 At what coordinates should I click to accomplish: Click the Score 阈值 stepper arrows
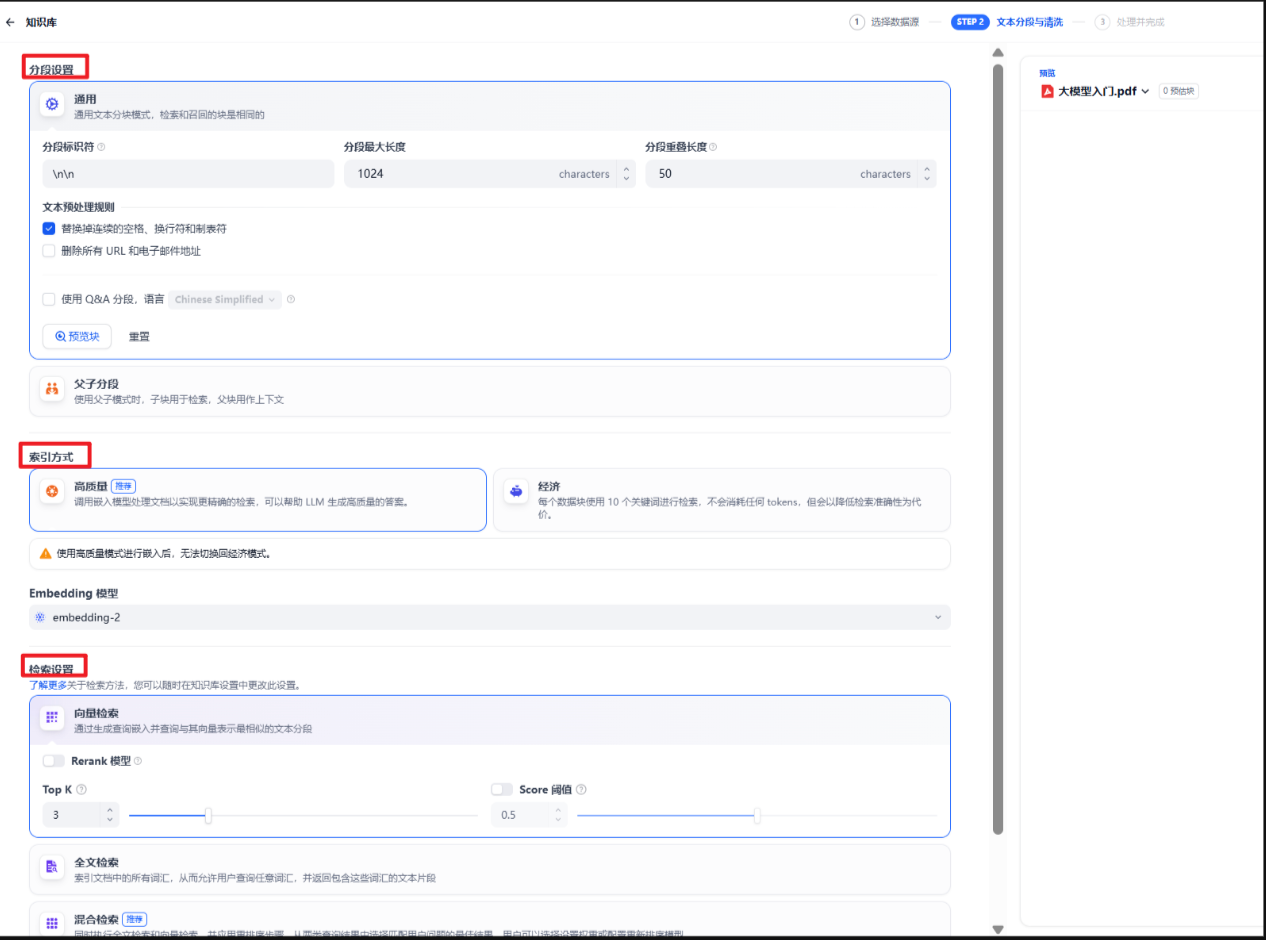(x=558, y=815)
